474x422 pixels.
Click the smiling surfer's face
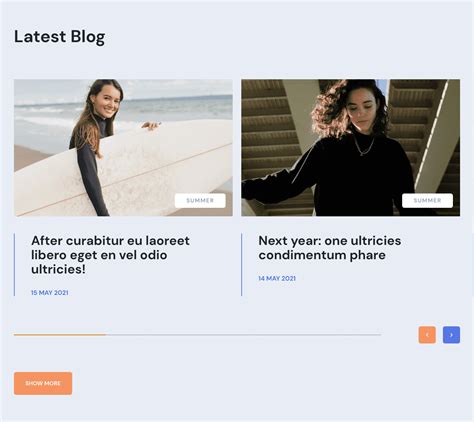click(x=107, y=100)
